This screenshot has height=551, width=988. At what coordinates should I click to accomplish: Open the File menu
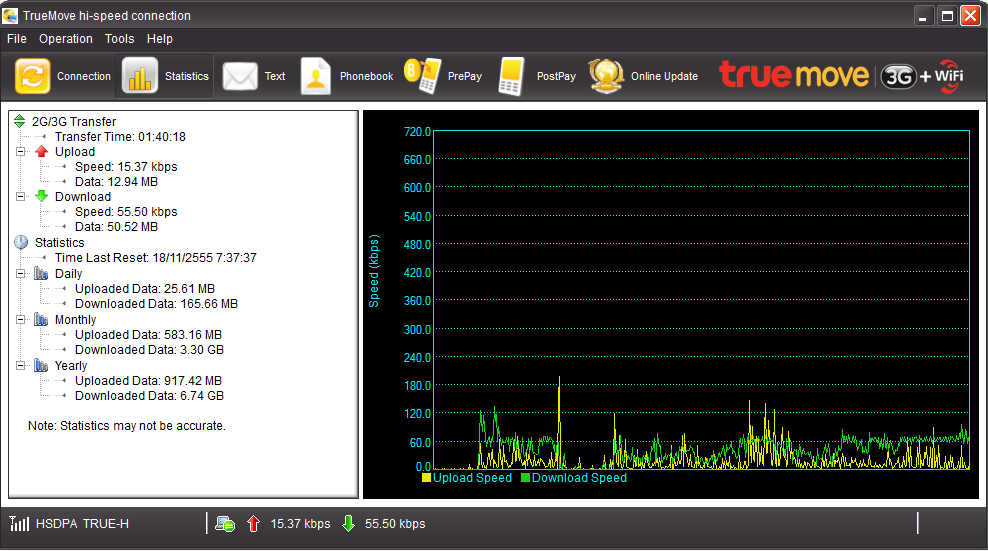[x=17, y=38]
